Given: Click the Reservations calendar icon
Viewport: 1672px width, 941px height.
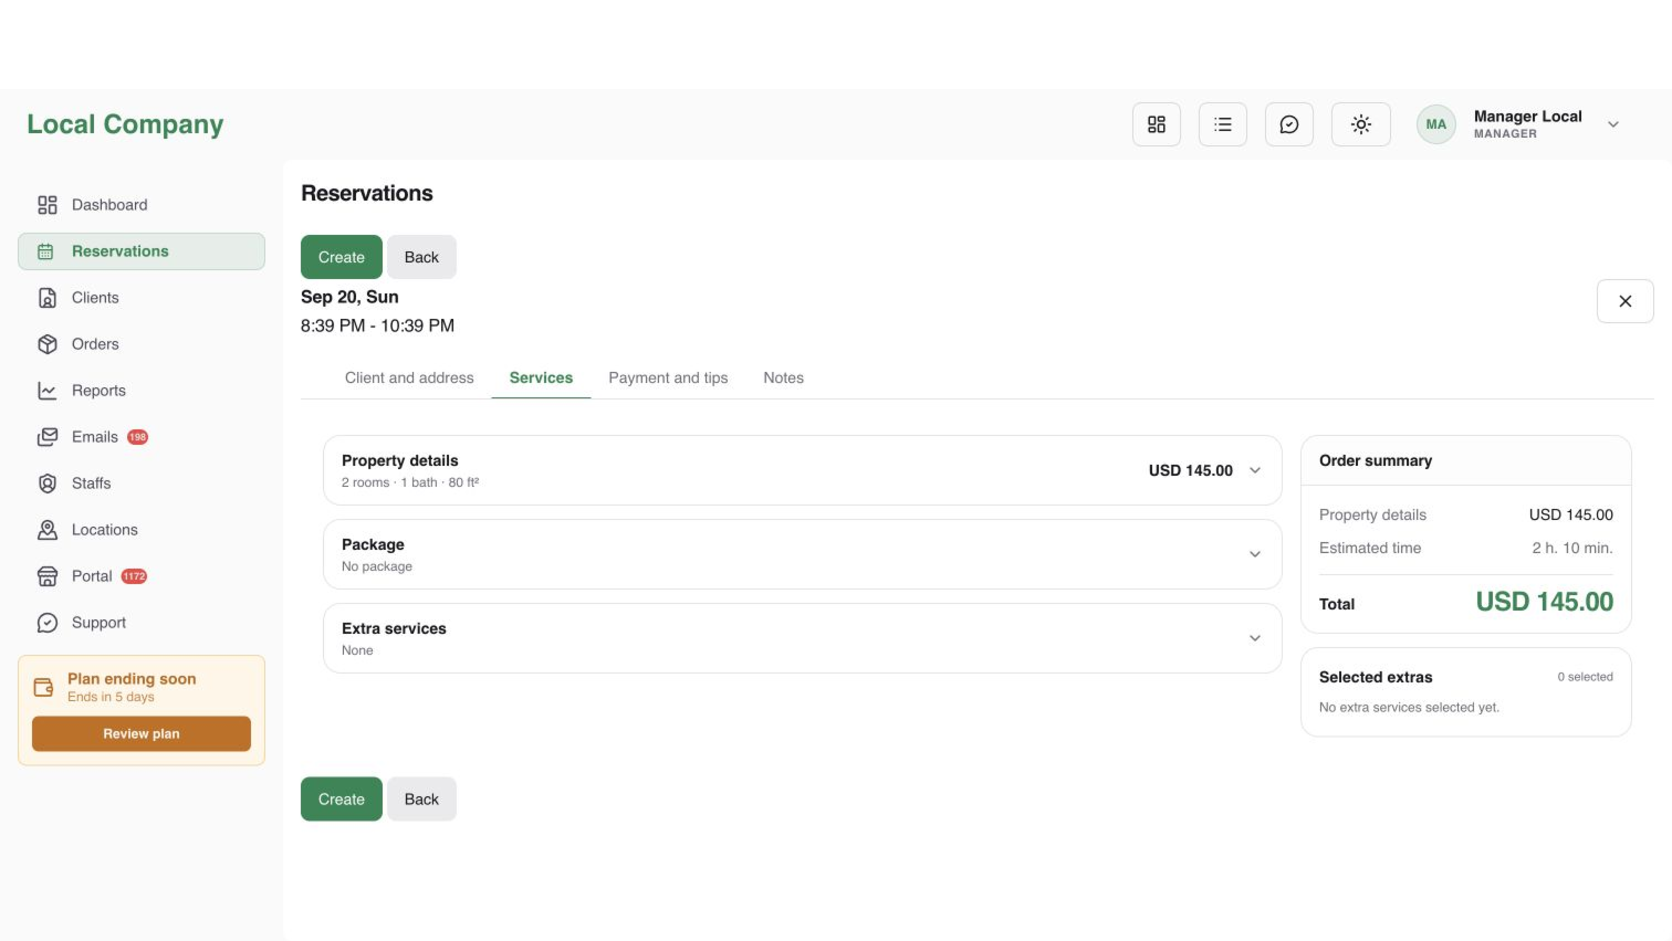Looking at the screenshot, I should point(46,251).
